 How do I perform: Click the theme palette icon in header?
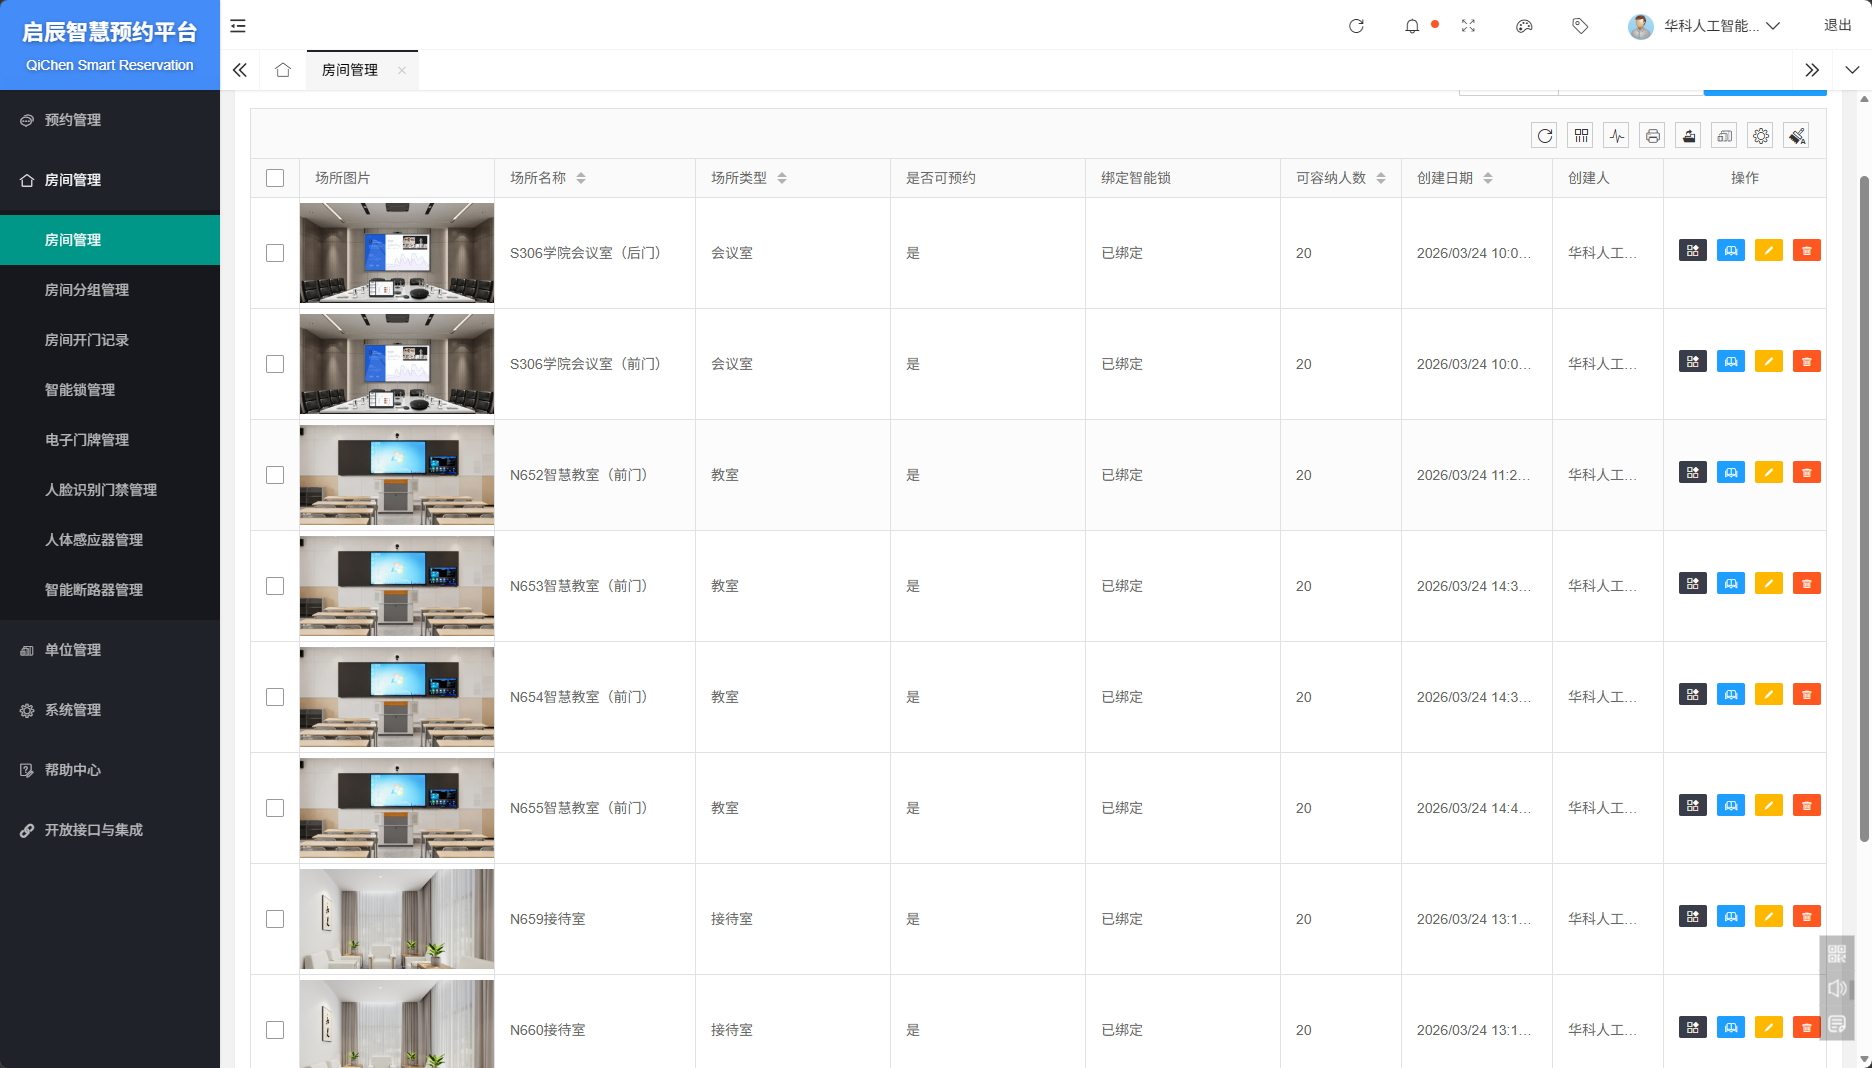tap(1524, 26)
